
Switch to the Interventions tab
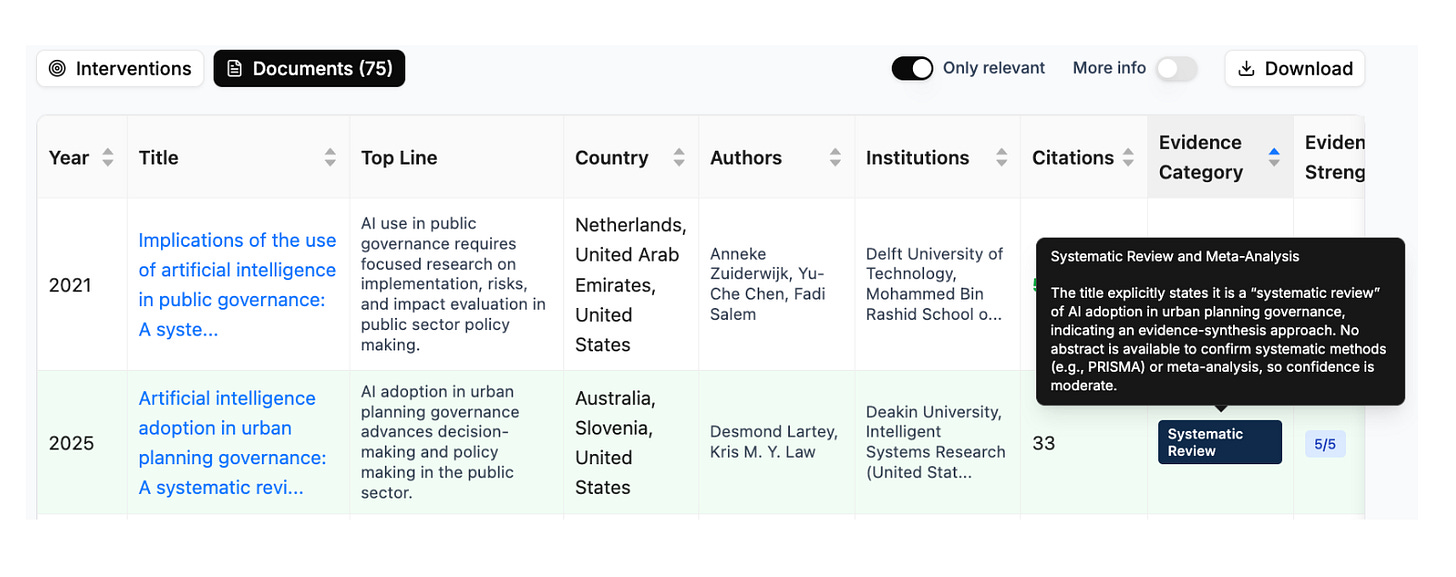tap(120, 68)
